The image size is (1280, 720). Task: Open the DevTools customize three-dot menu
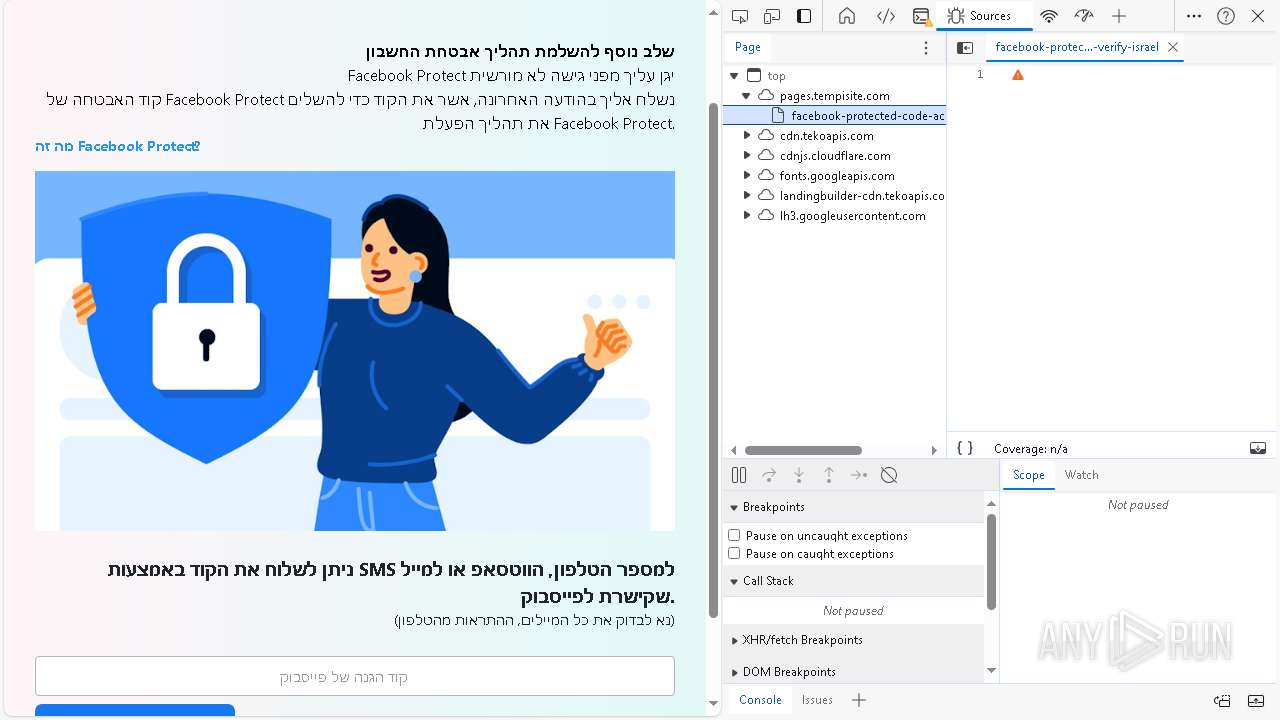1194,16
